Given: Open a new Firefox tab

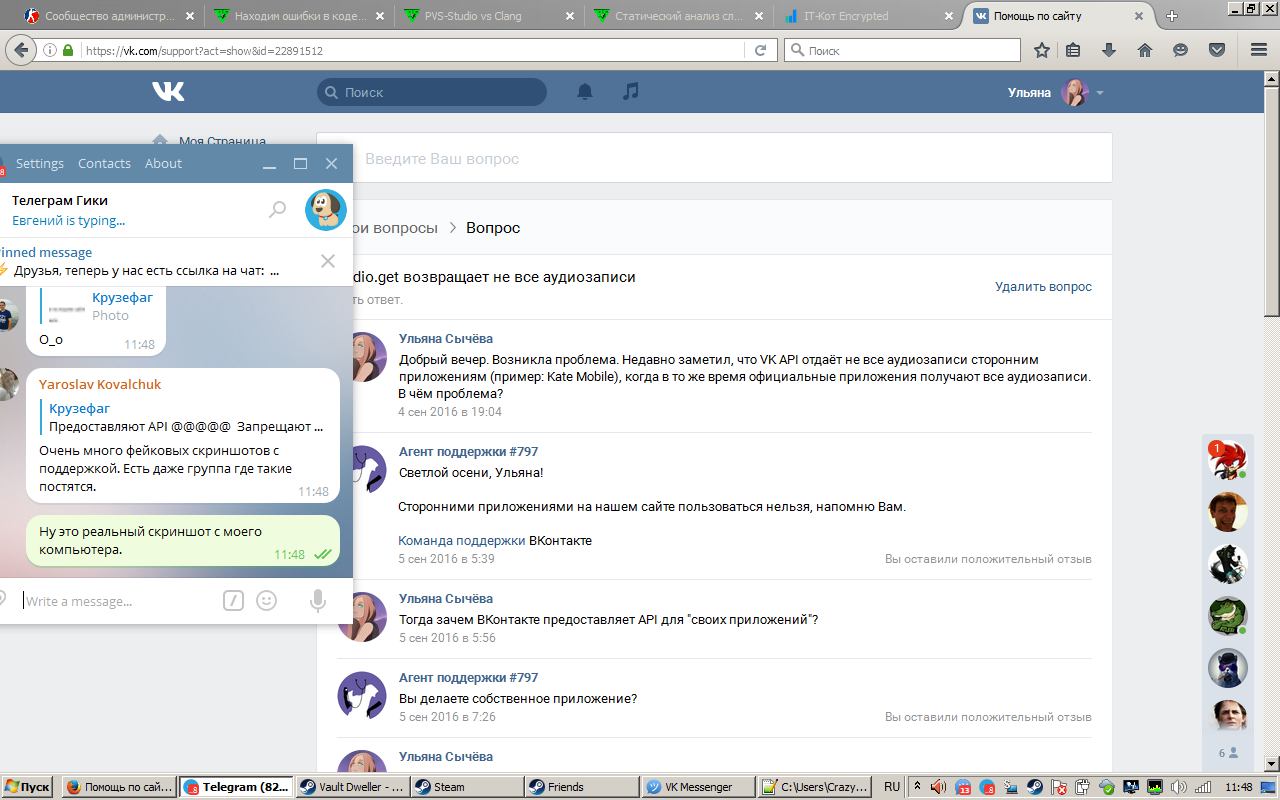Looking at the screenshot, I should tap(1172, 15).
